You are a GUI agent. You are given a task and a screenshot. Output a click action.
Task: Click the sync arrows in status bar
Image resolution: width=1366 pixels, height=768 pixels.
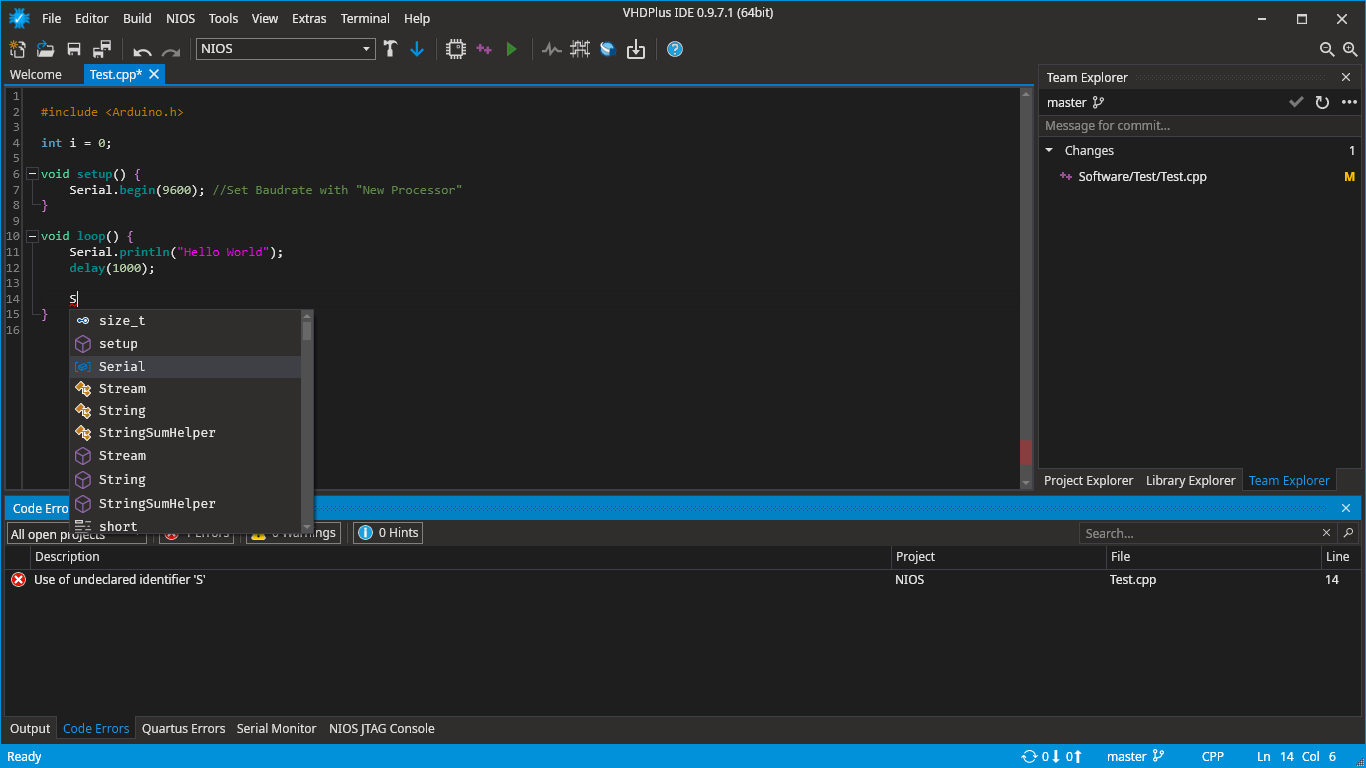1029,756
